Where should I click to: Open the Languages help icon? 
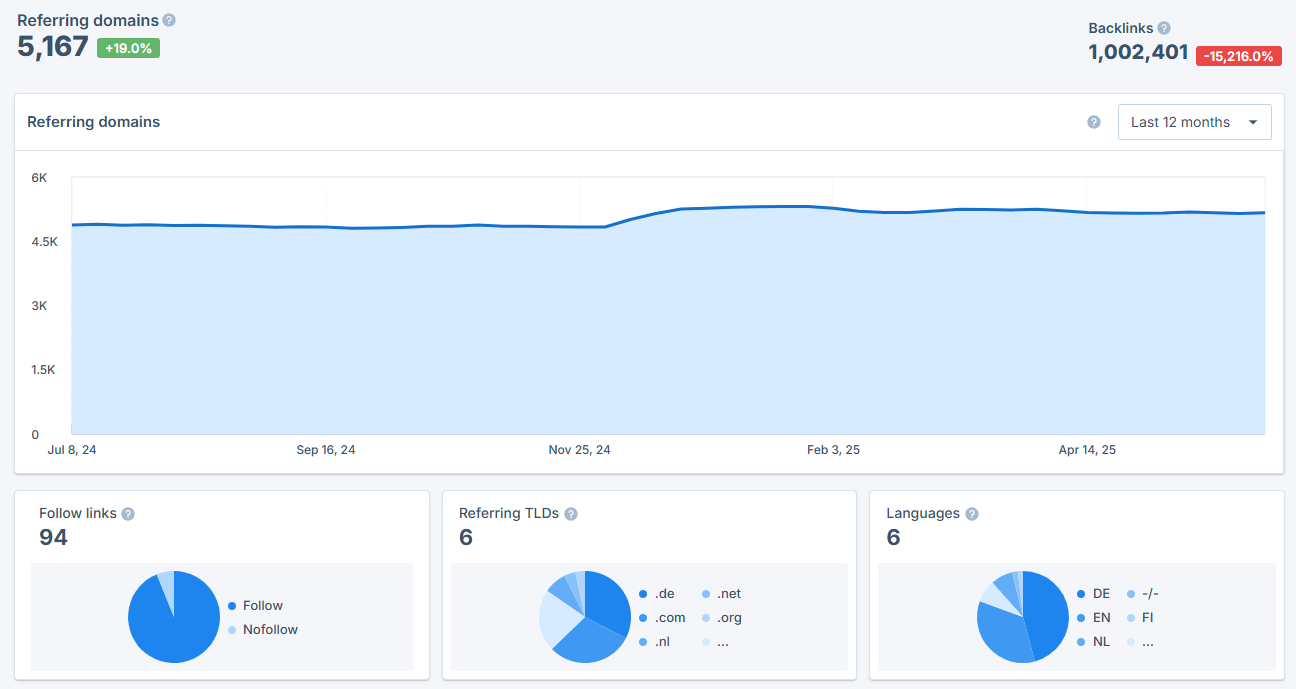[x=971, y=512]
